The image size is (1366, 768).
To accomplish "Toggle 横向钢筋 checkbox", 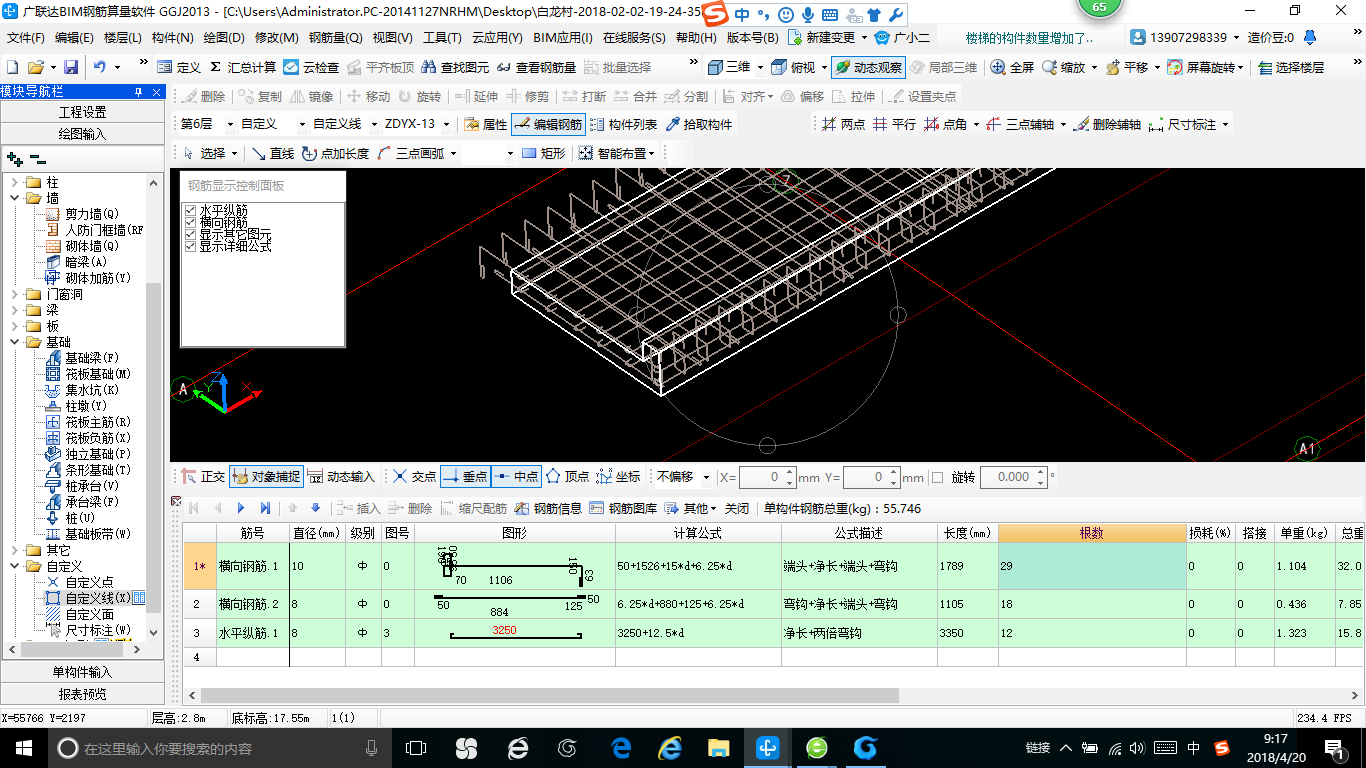I will click(190, 222).
